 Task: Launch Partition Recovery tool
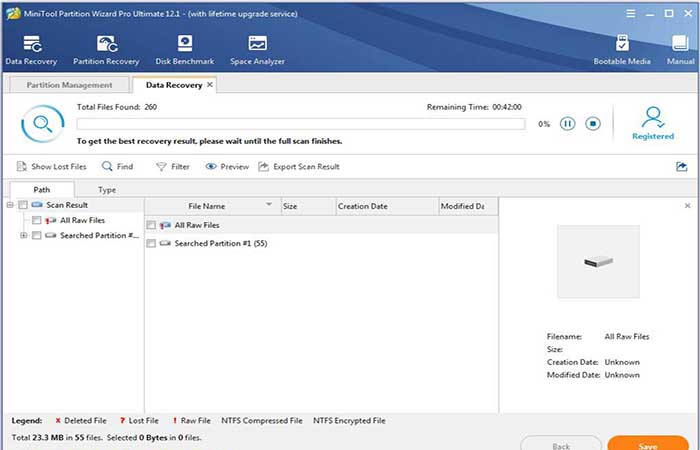(x=106, y=50)
